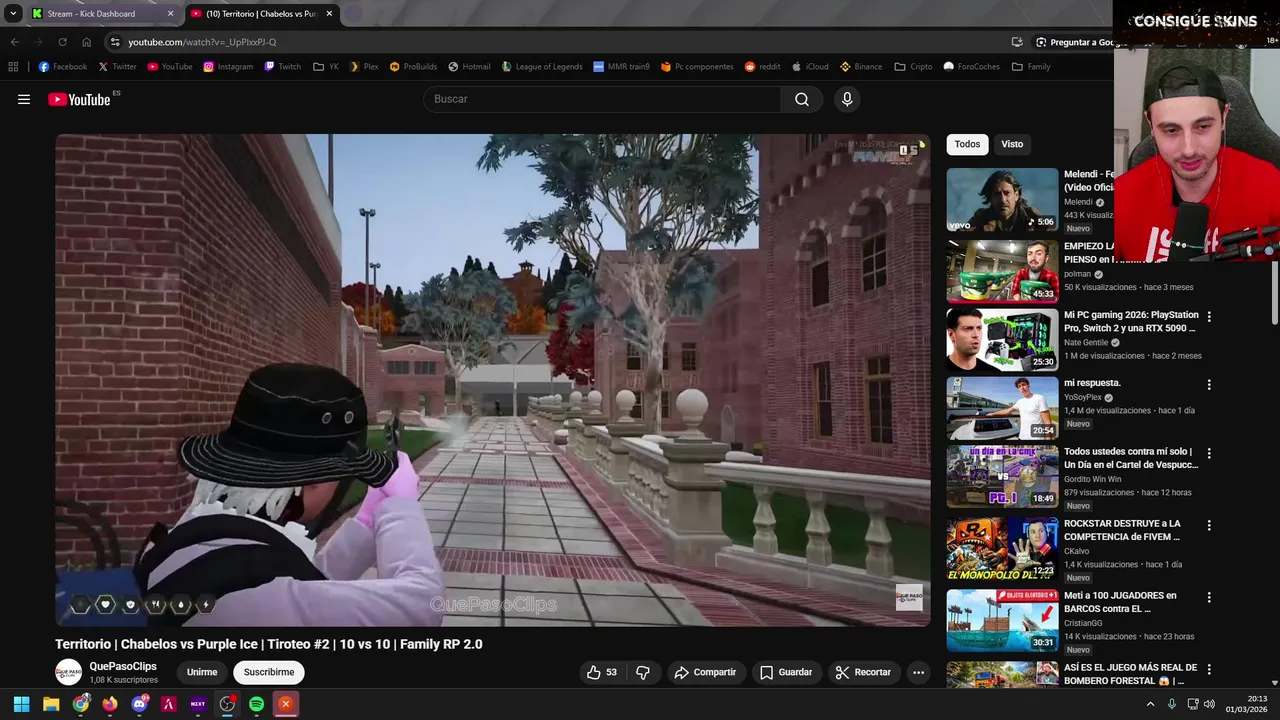Open the Facebook bookmark

[63, 67]
